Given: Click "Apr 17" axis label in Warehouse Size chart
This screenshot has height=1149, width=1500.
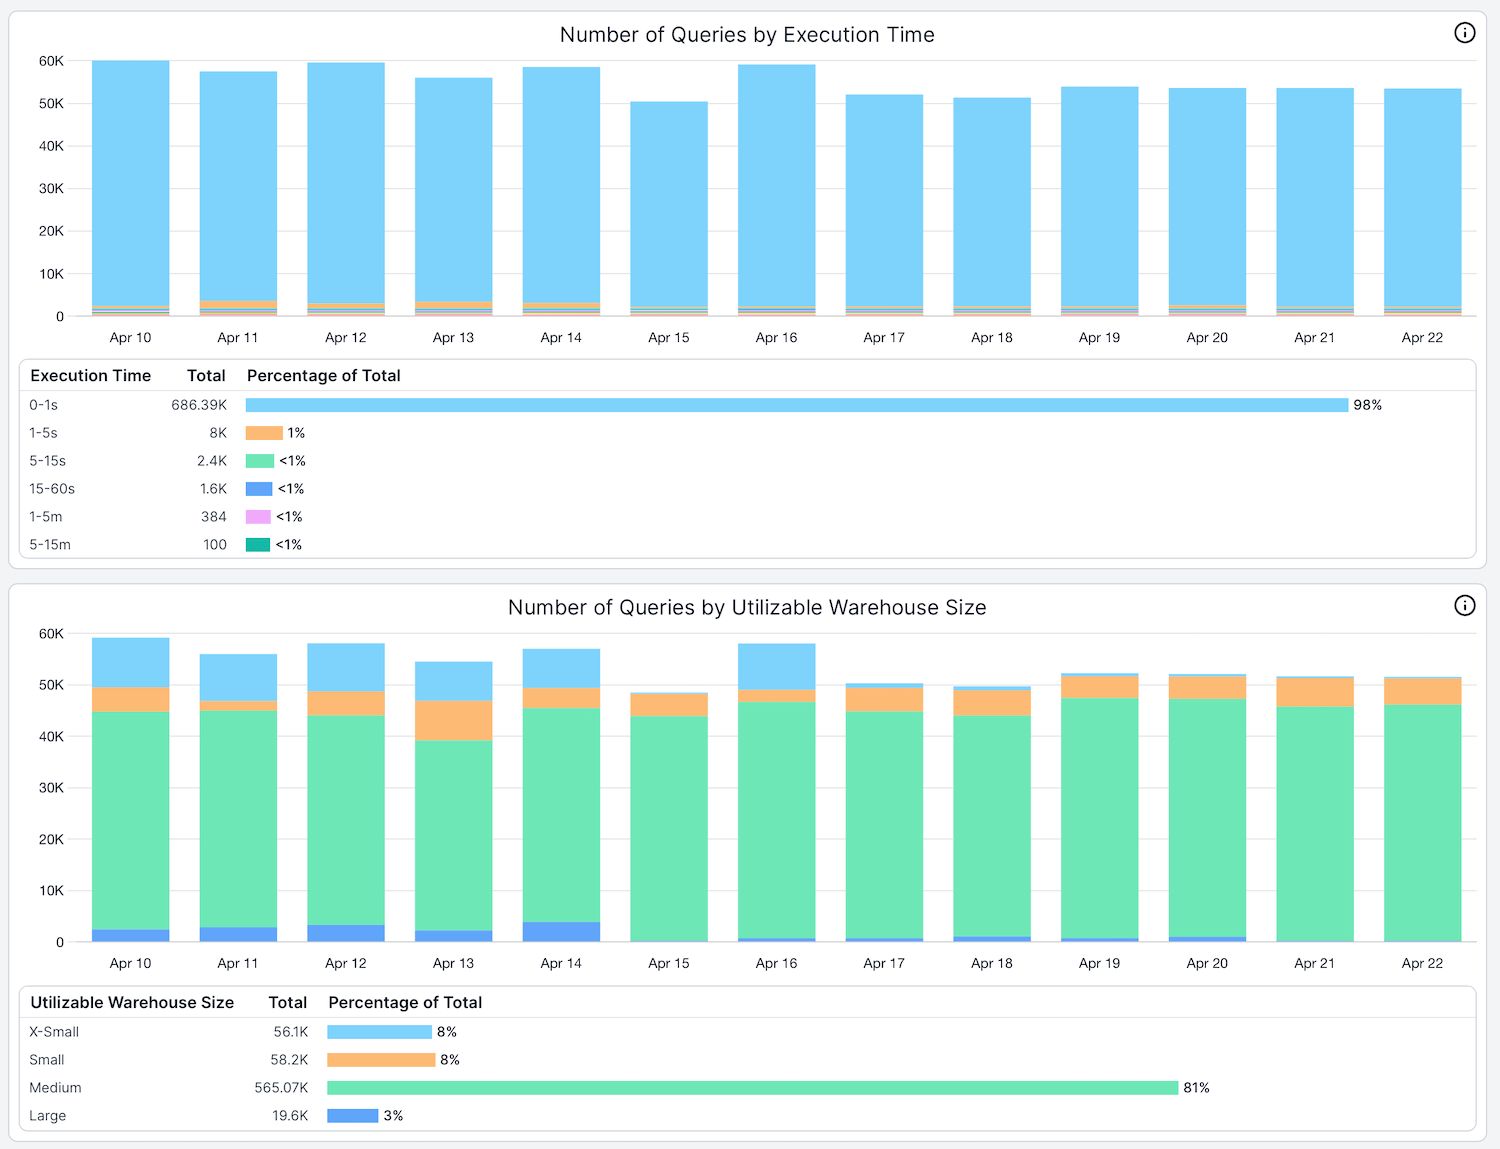Looking at the screenshot, I should tap(884, 964).
